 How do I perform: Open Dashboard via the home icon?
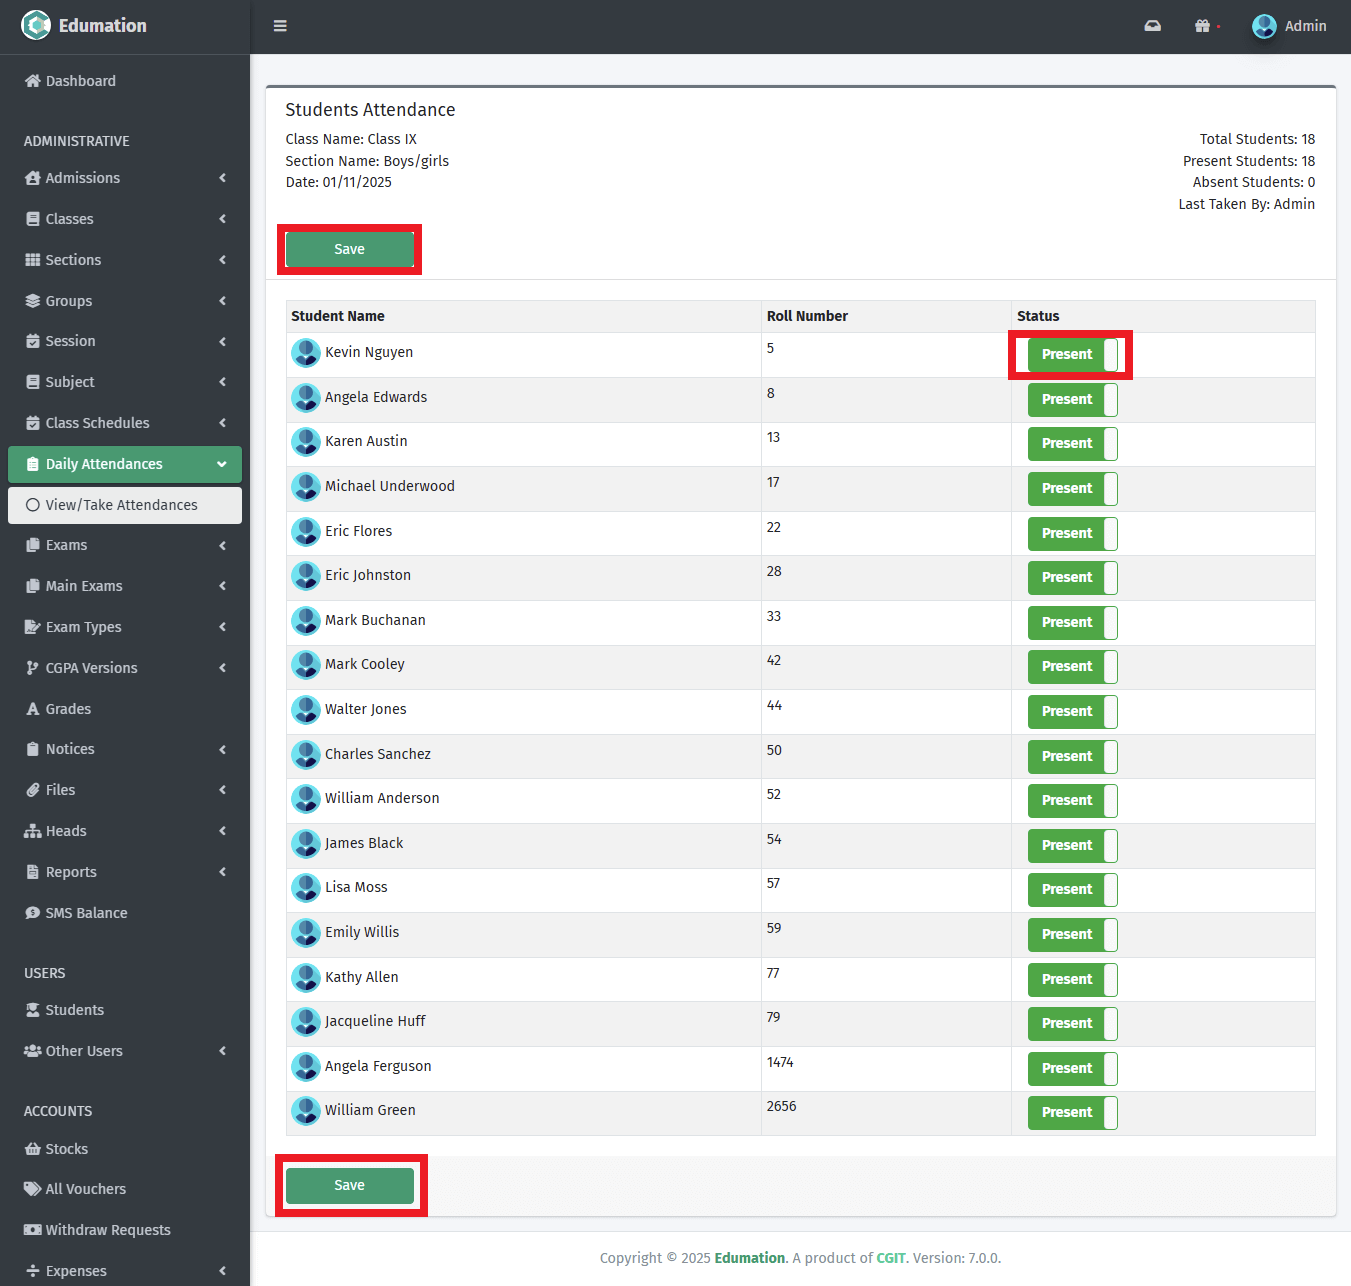(x=33, y=81)
